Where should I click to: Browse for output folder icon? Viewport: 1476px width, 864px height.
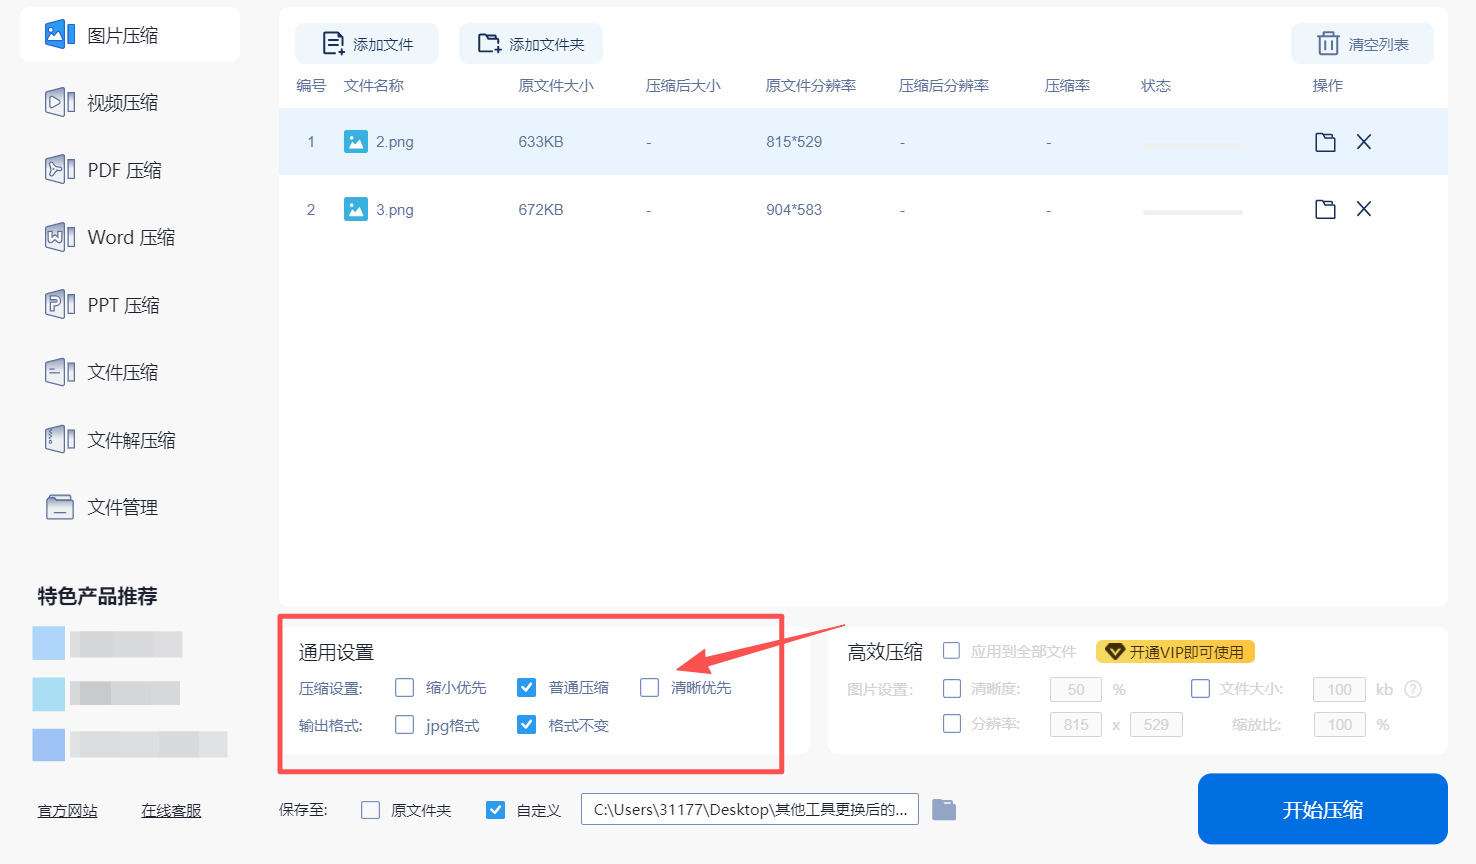point(944,810)
